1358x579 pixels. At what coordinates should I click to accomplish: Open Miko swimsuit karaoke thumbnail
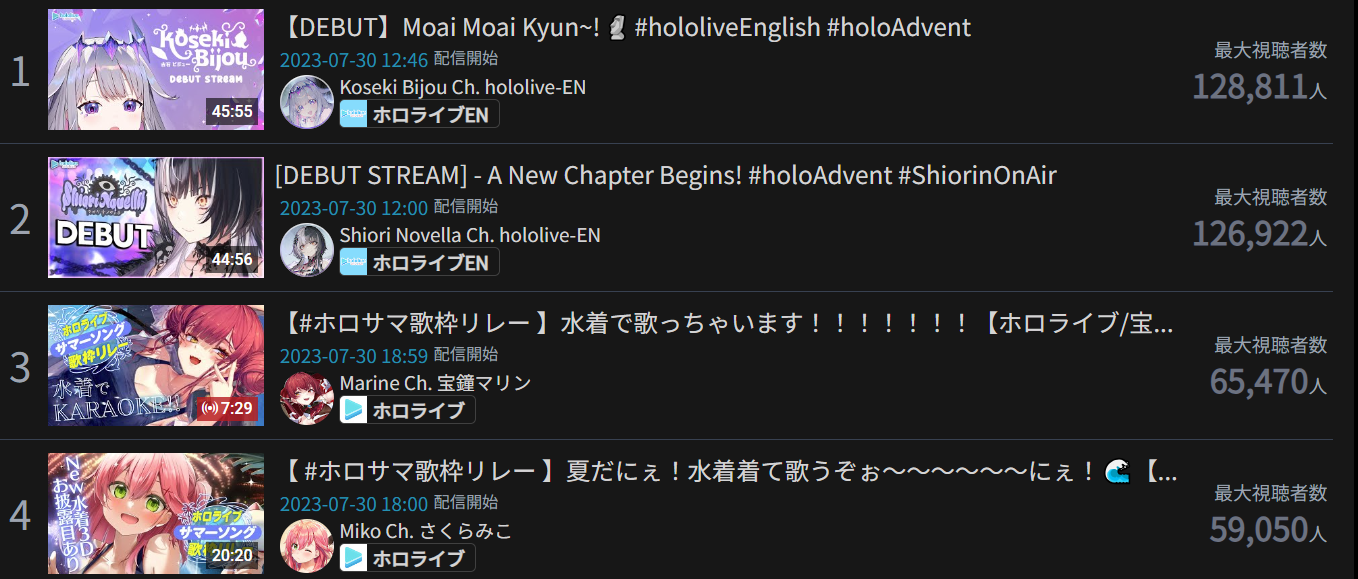coord(156,513)
